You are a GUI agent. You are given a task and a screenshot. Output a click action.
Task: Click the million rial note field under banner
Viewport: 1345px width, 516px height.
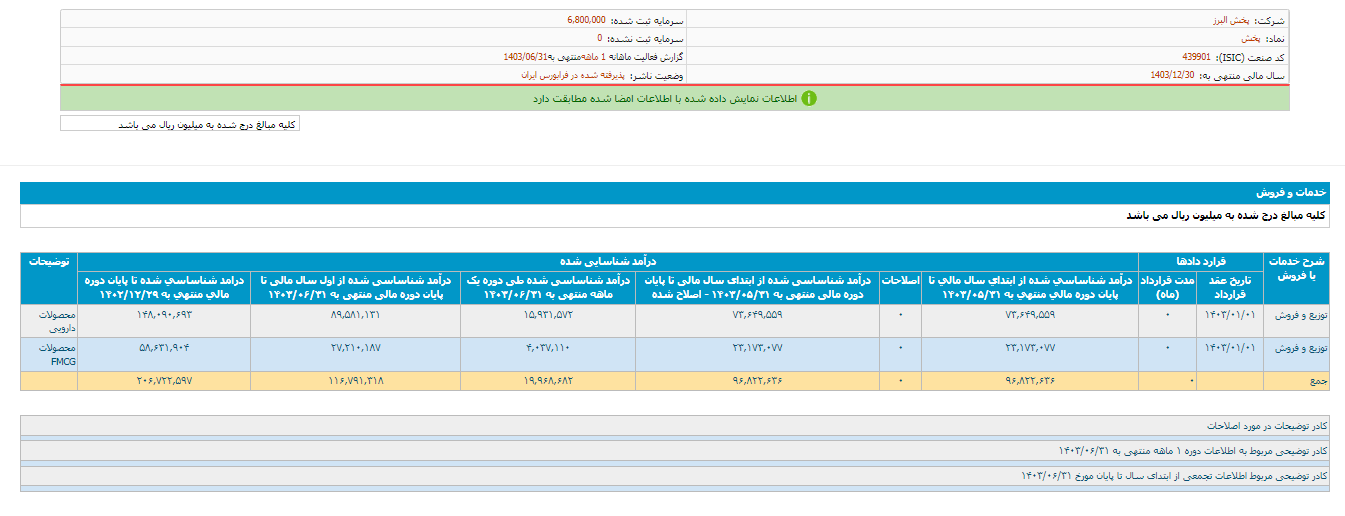click(180, 124)
